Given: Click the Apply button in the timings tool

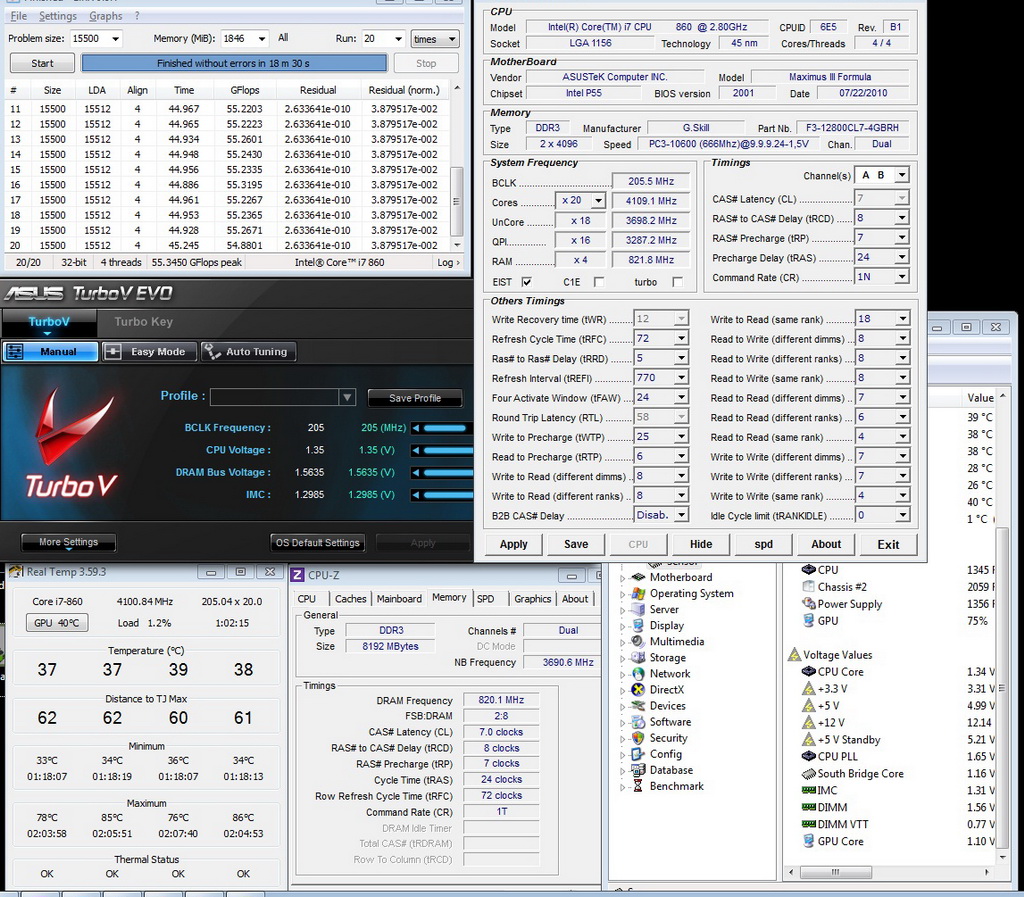Looking at the screenshot, I should tap(513, 544).
